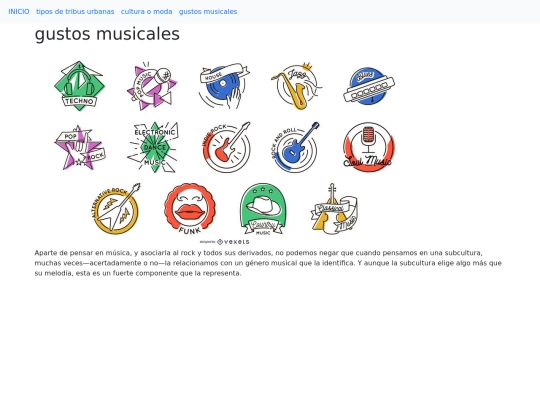This screenshot has width=540, height=405.
Task: Click paragraph starting 'Aparte de pensar en música'
Action: tap(268, 263)
